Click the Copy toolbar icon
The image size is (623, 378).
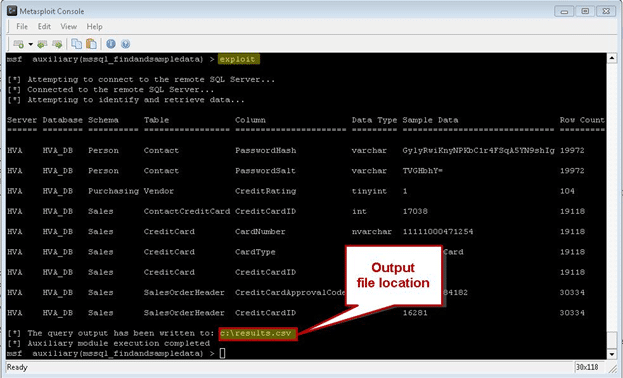point(76,44)
